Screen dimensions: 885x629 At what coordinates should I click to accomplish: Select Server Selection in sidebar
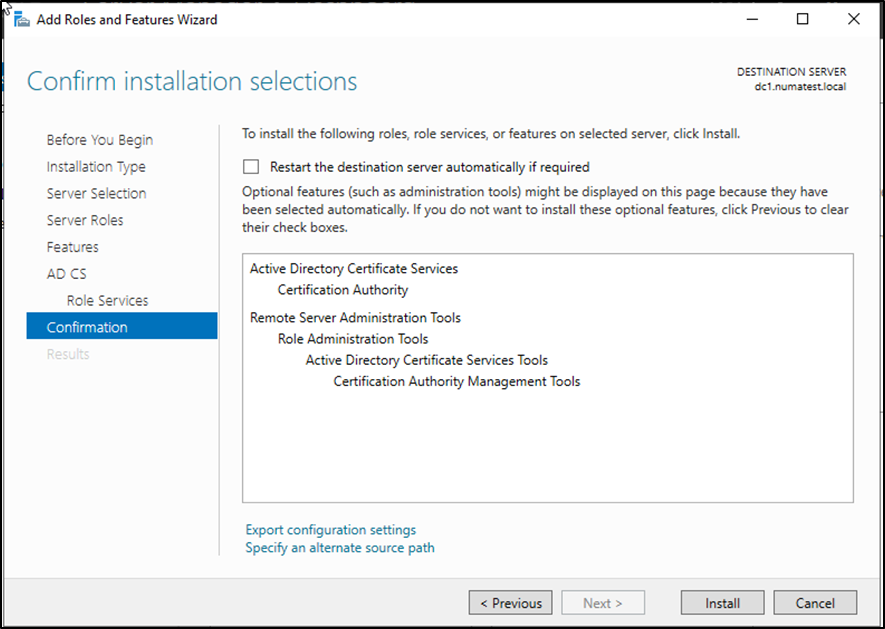click(x=96, y=194)
